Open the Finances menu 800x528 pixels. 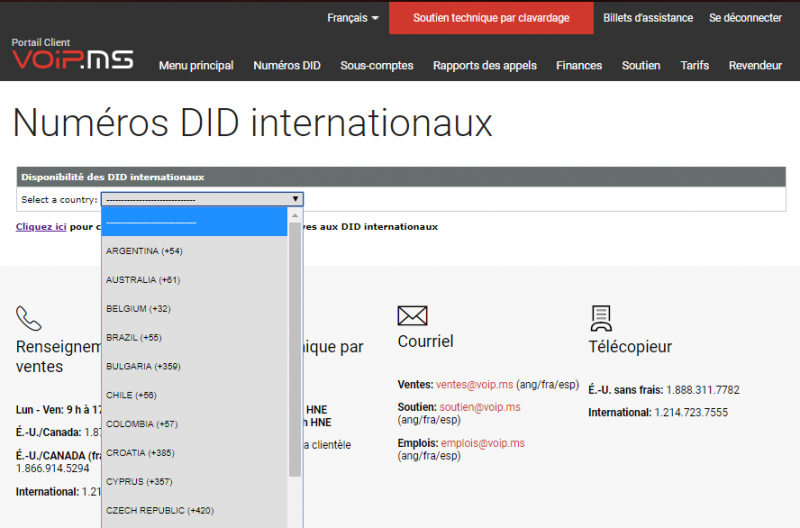[x=579, y=65]
